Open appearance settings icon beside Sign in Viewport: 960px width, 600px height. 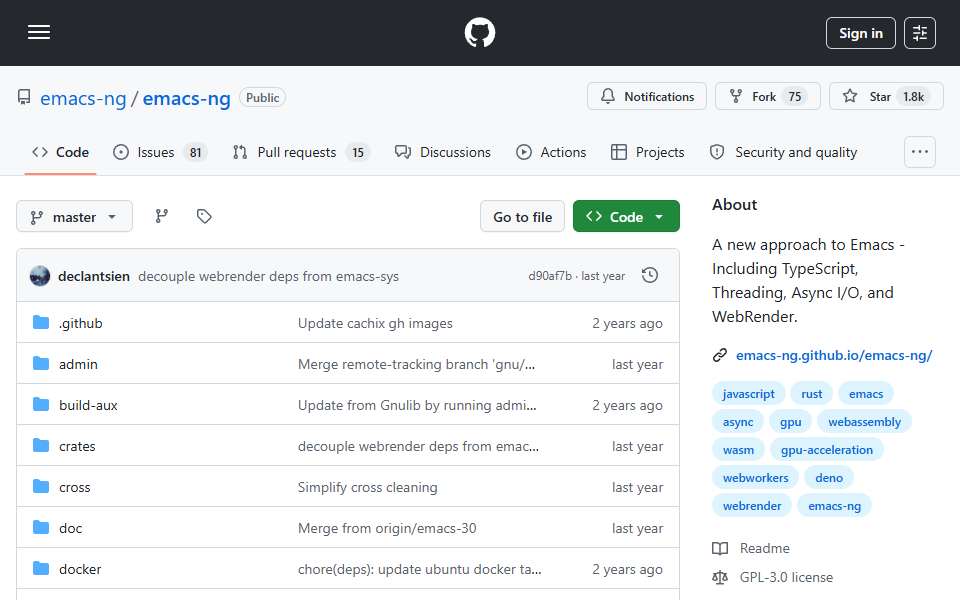click(920, 33)
